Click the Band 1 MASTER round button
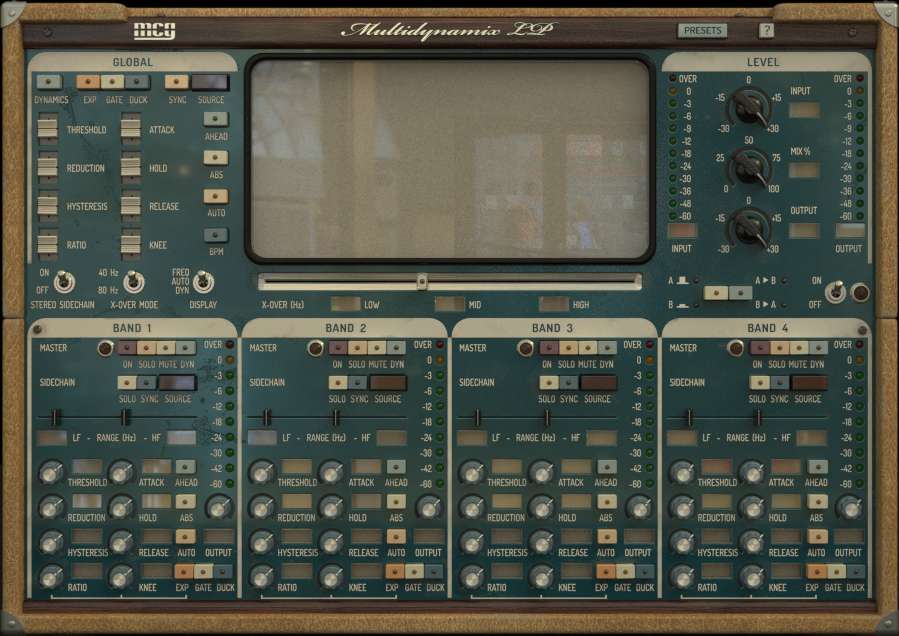The image size is (899, 636). pyautogui.click(x=105, y=348)
